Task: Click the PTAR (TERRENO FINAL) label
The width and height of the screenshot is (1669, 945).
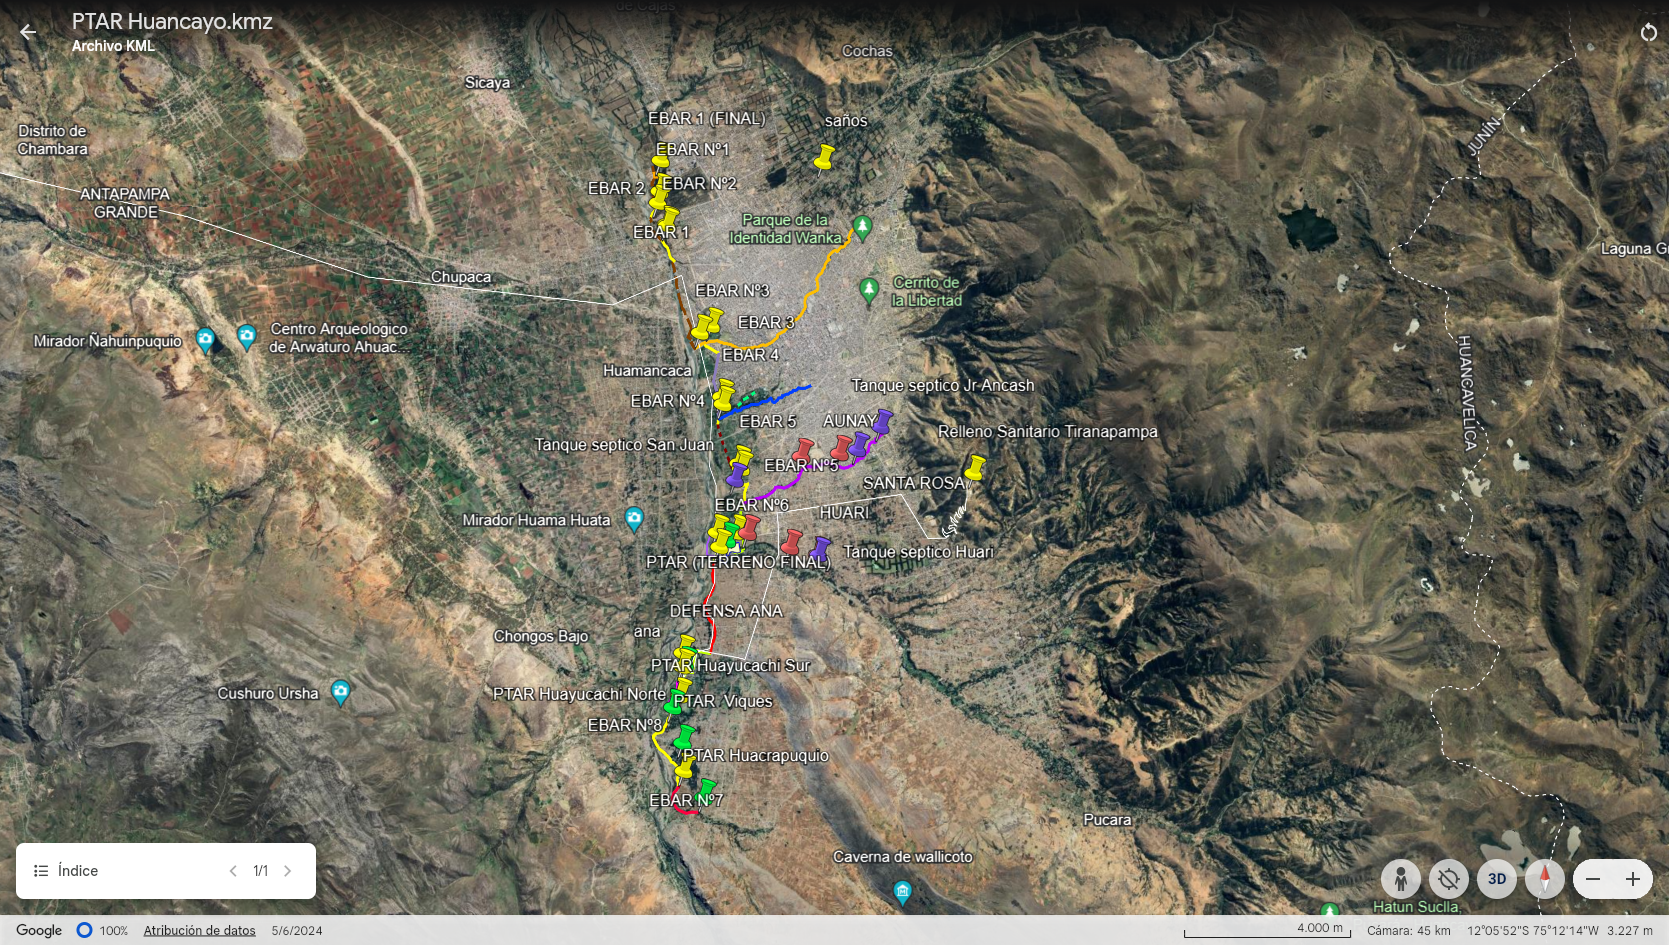Action: 738,562
